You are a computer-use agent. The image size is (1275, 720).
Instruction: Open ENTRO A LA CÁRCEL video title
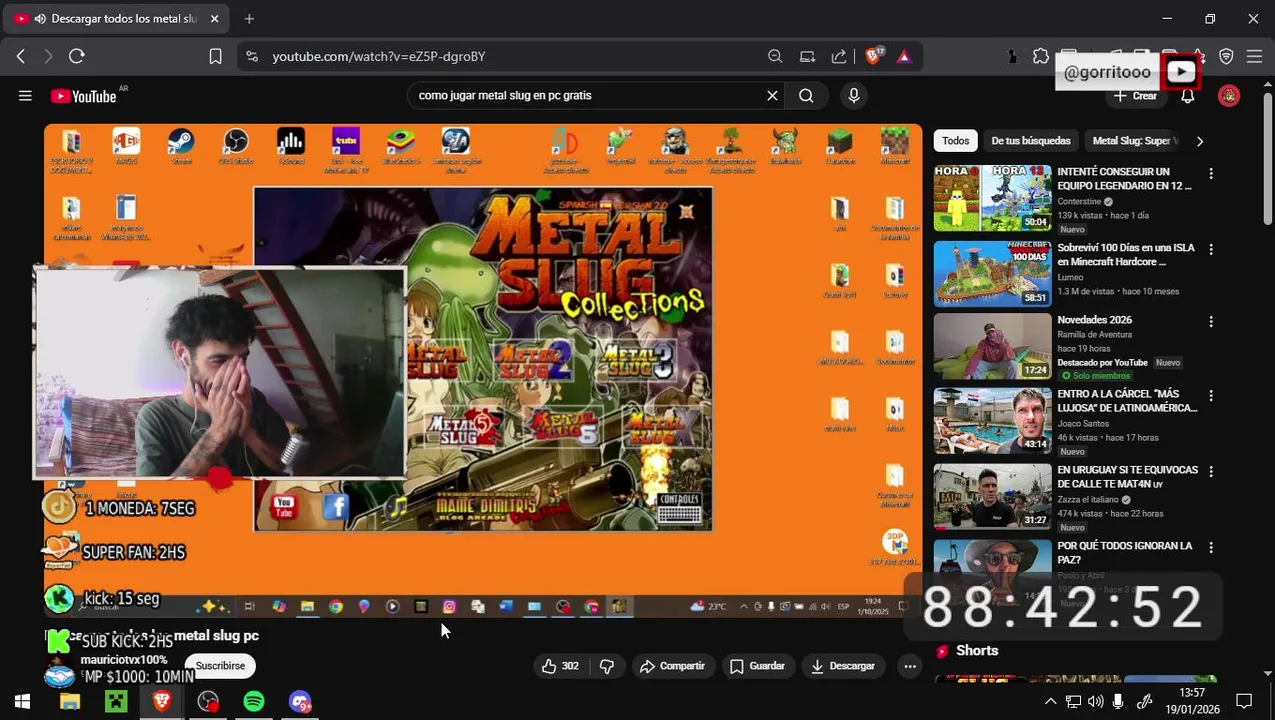[1127, 401]
